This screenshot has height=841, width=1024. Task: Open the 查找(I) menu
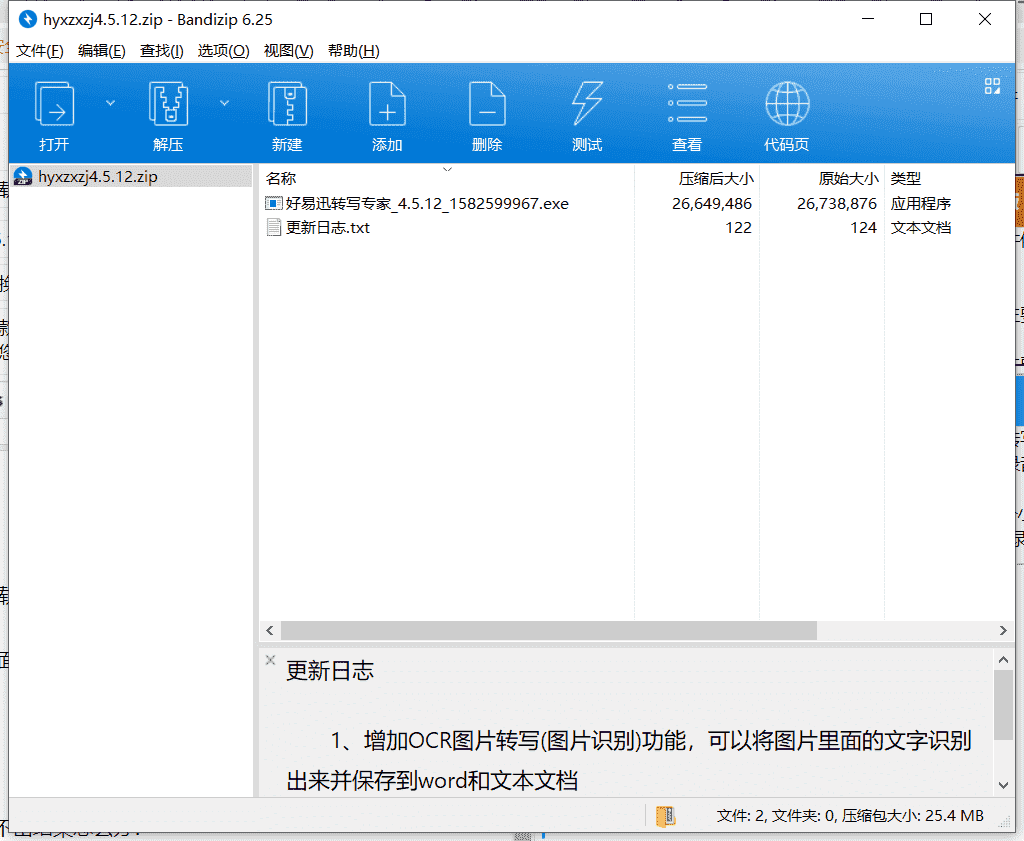click(x=162, y=51)
